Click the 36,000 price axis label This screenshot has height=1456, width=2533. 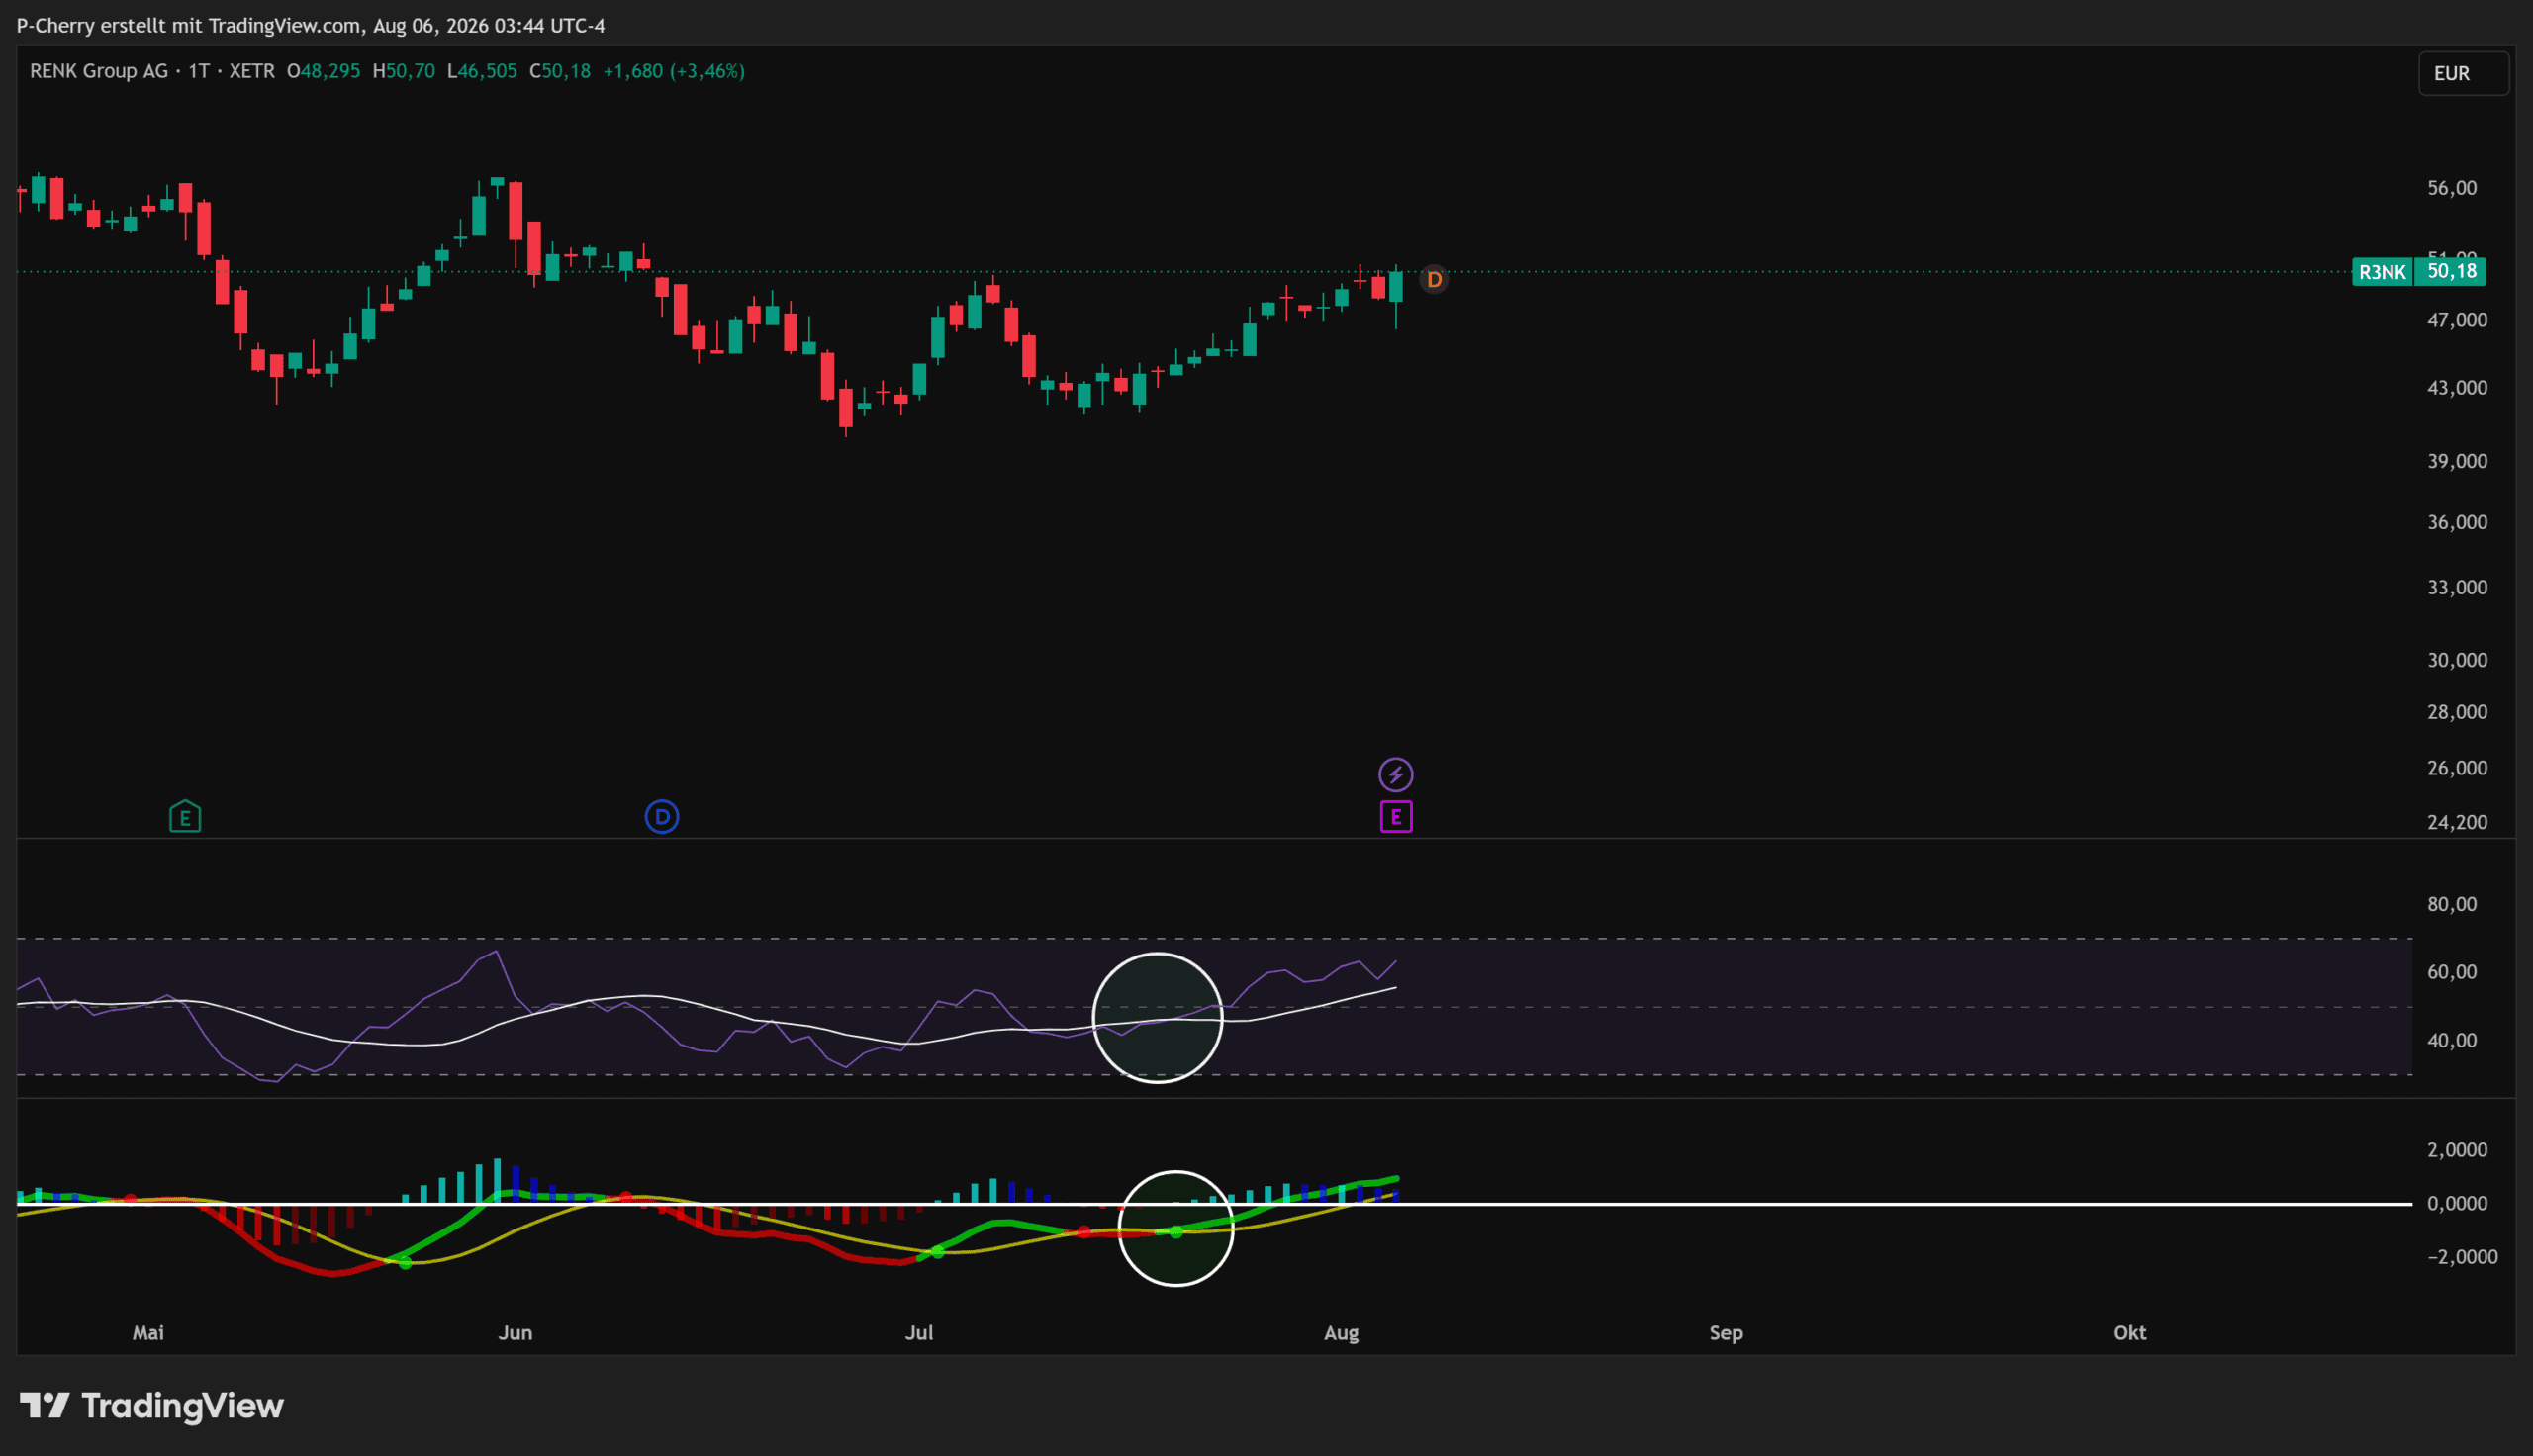pyautogui.click(x=2457, y=522)
